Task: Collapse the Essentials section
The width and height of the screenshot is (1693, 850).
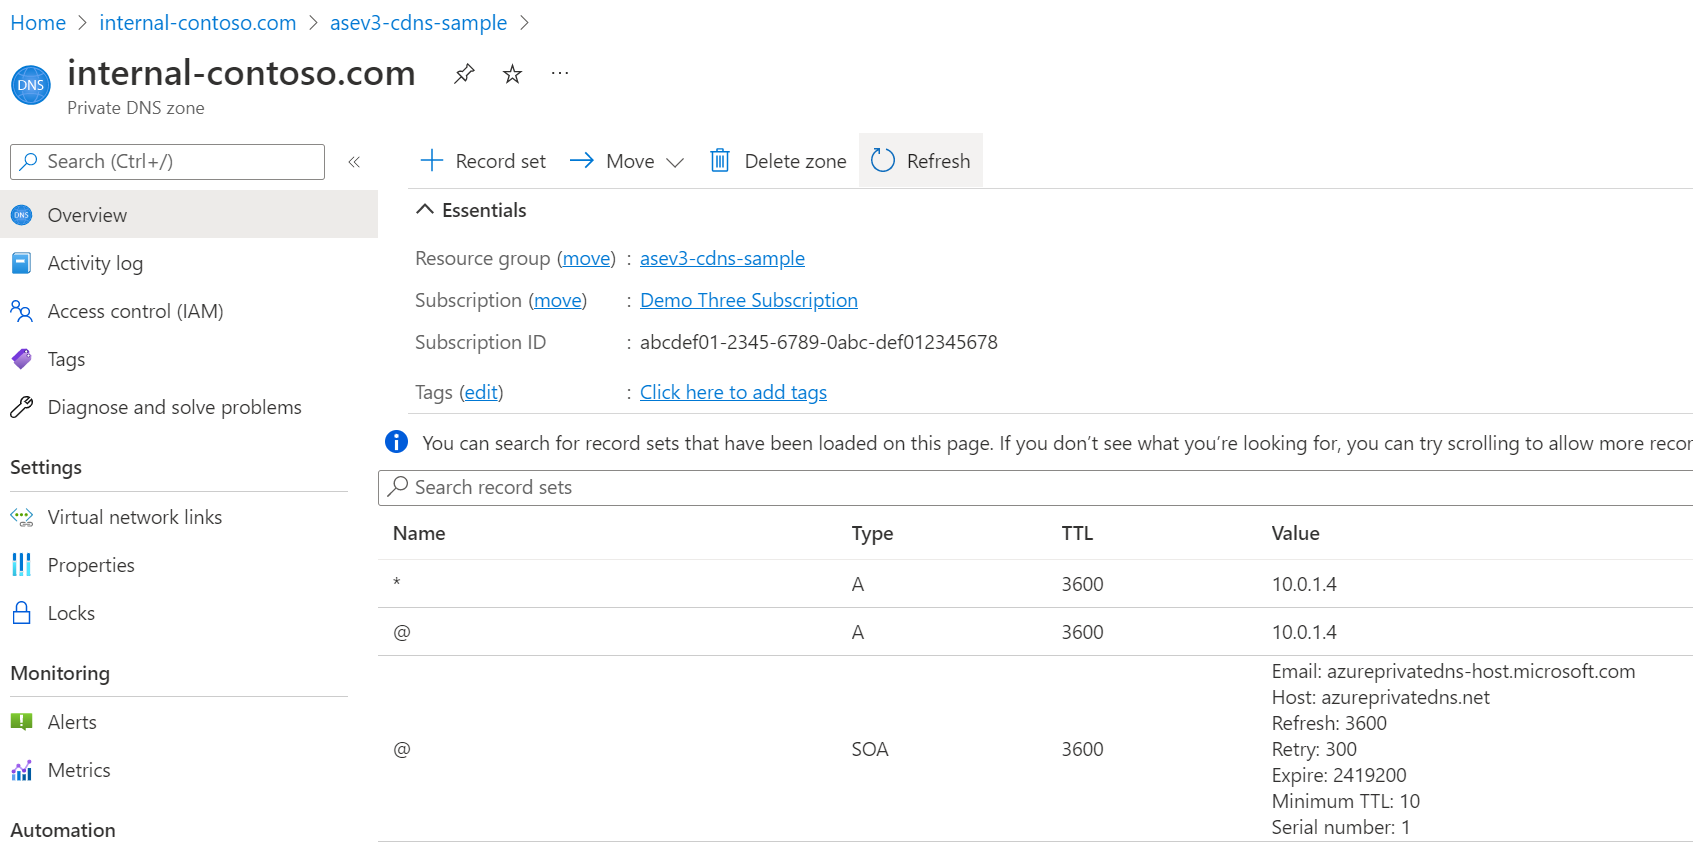Action: [x=425, y=210]
